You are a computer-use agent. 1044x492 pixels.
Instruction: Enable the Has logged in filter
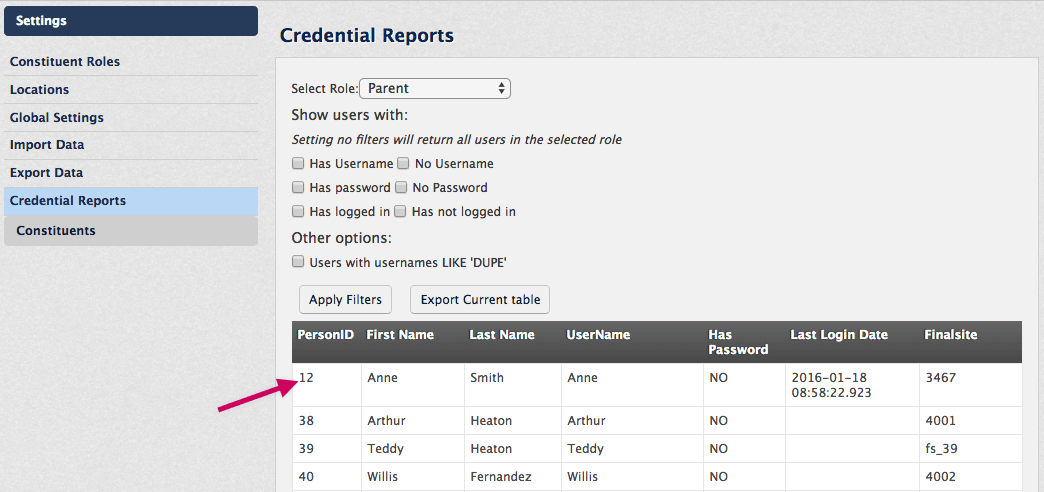click(298, 212)
